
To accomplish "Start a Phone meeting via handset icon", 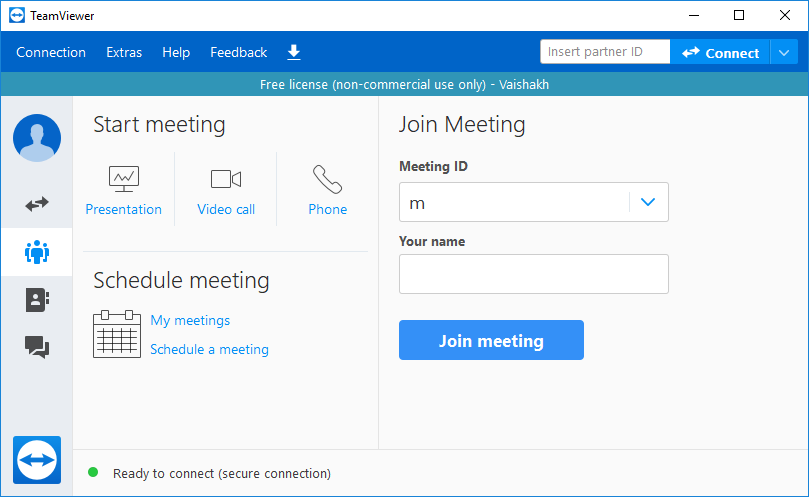I will [327, 179].
